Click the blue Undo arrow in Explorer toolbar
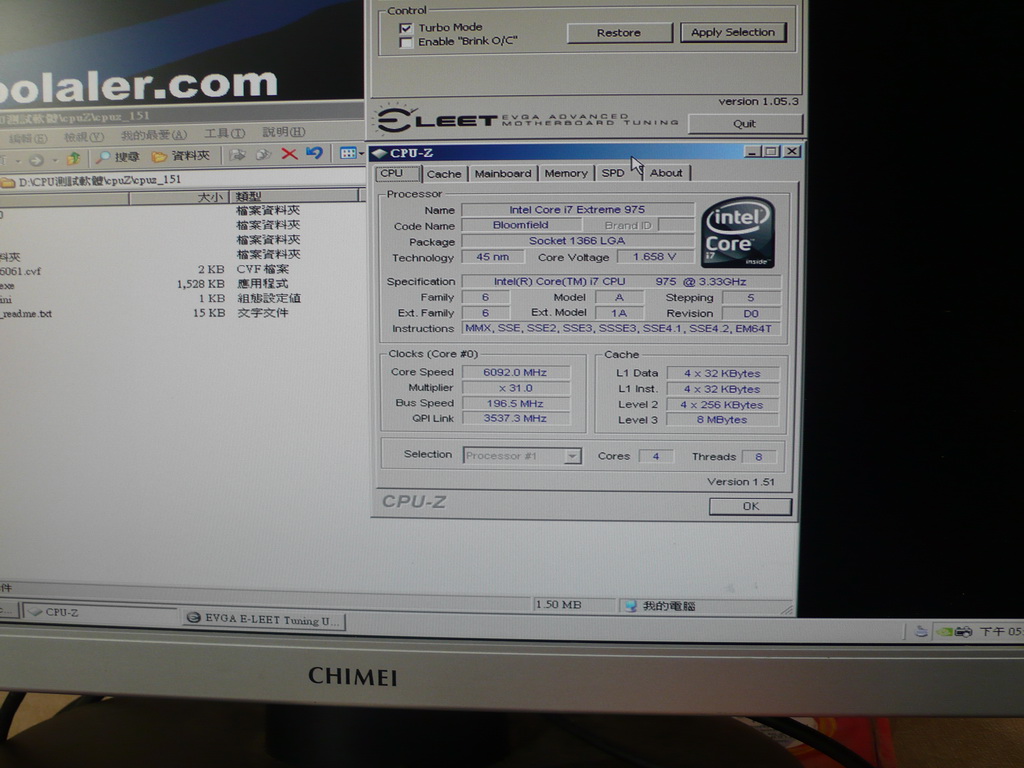1024x768 pixels. click(x=314, y=153)
